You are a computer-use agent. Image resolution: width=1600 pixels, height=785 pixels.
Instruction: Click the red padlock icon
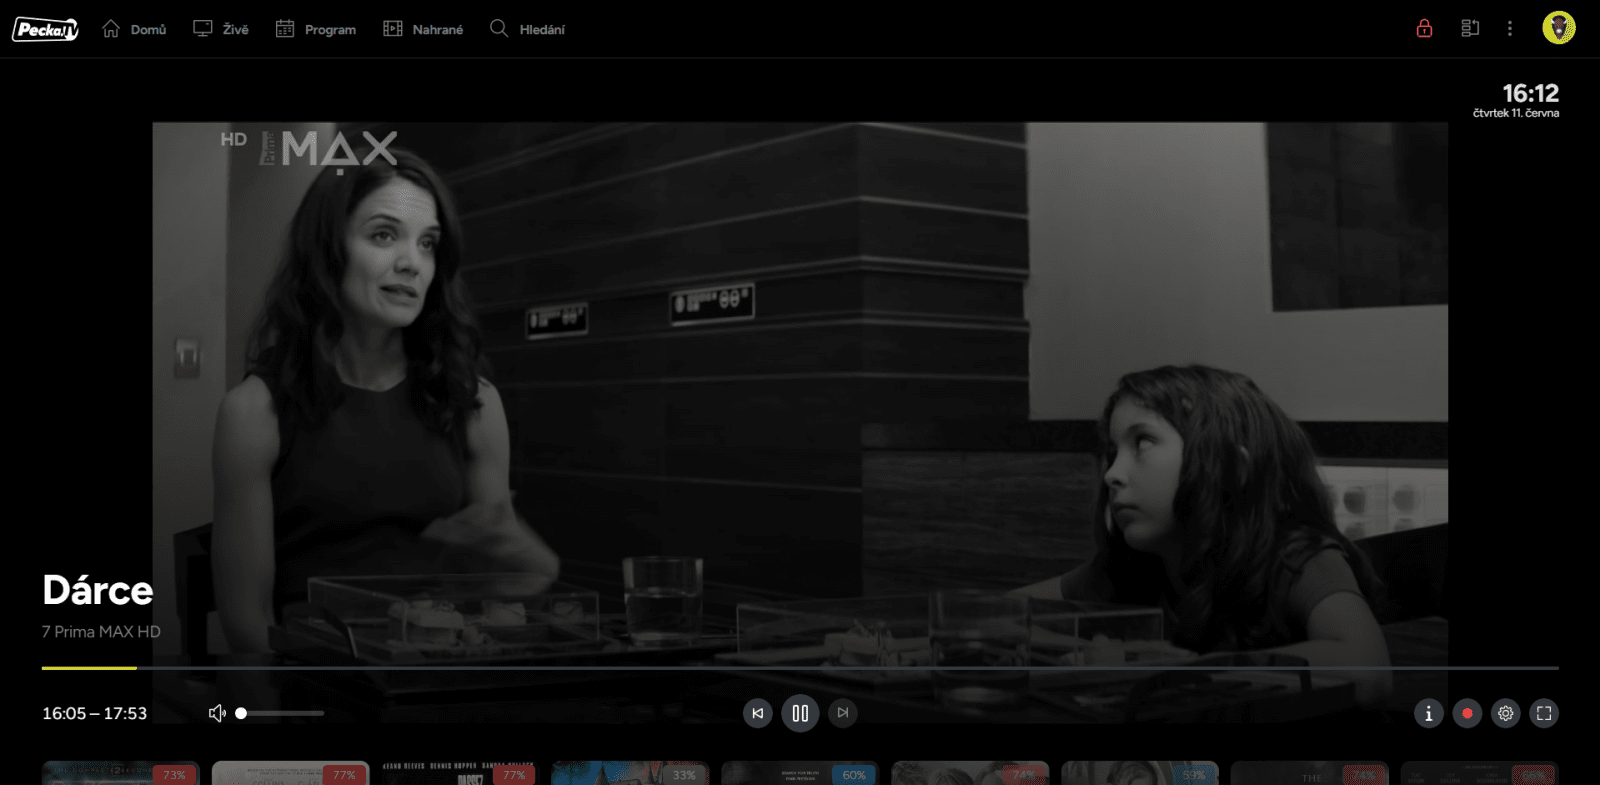1424,28
